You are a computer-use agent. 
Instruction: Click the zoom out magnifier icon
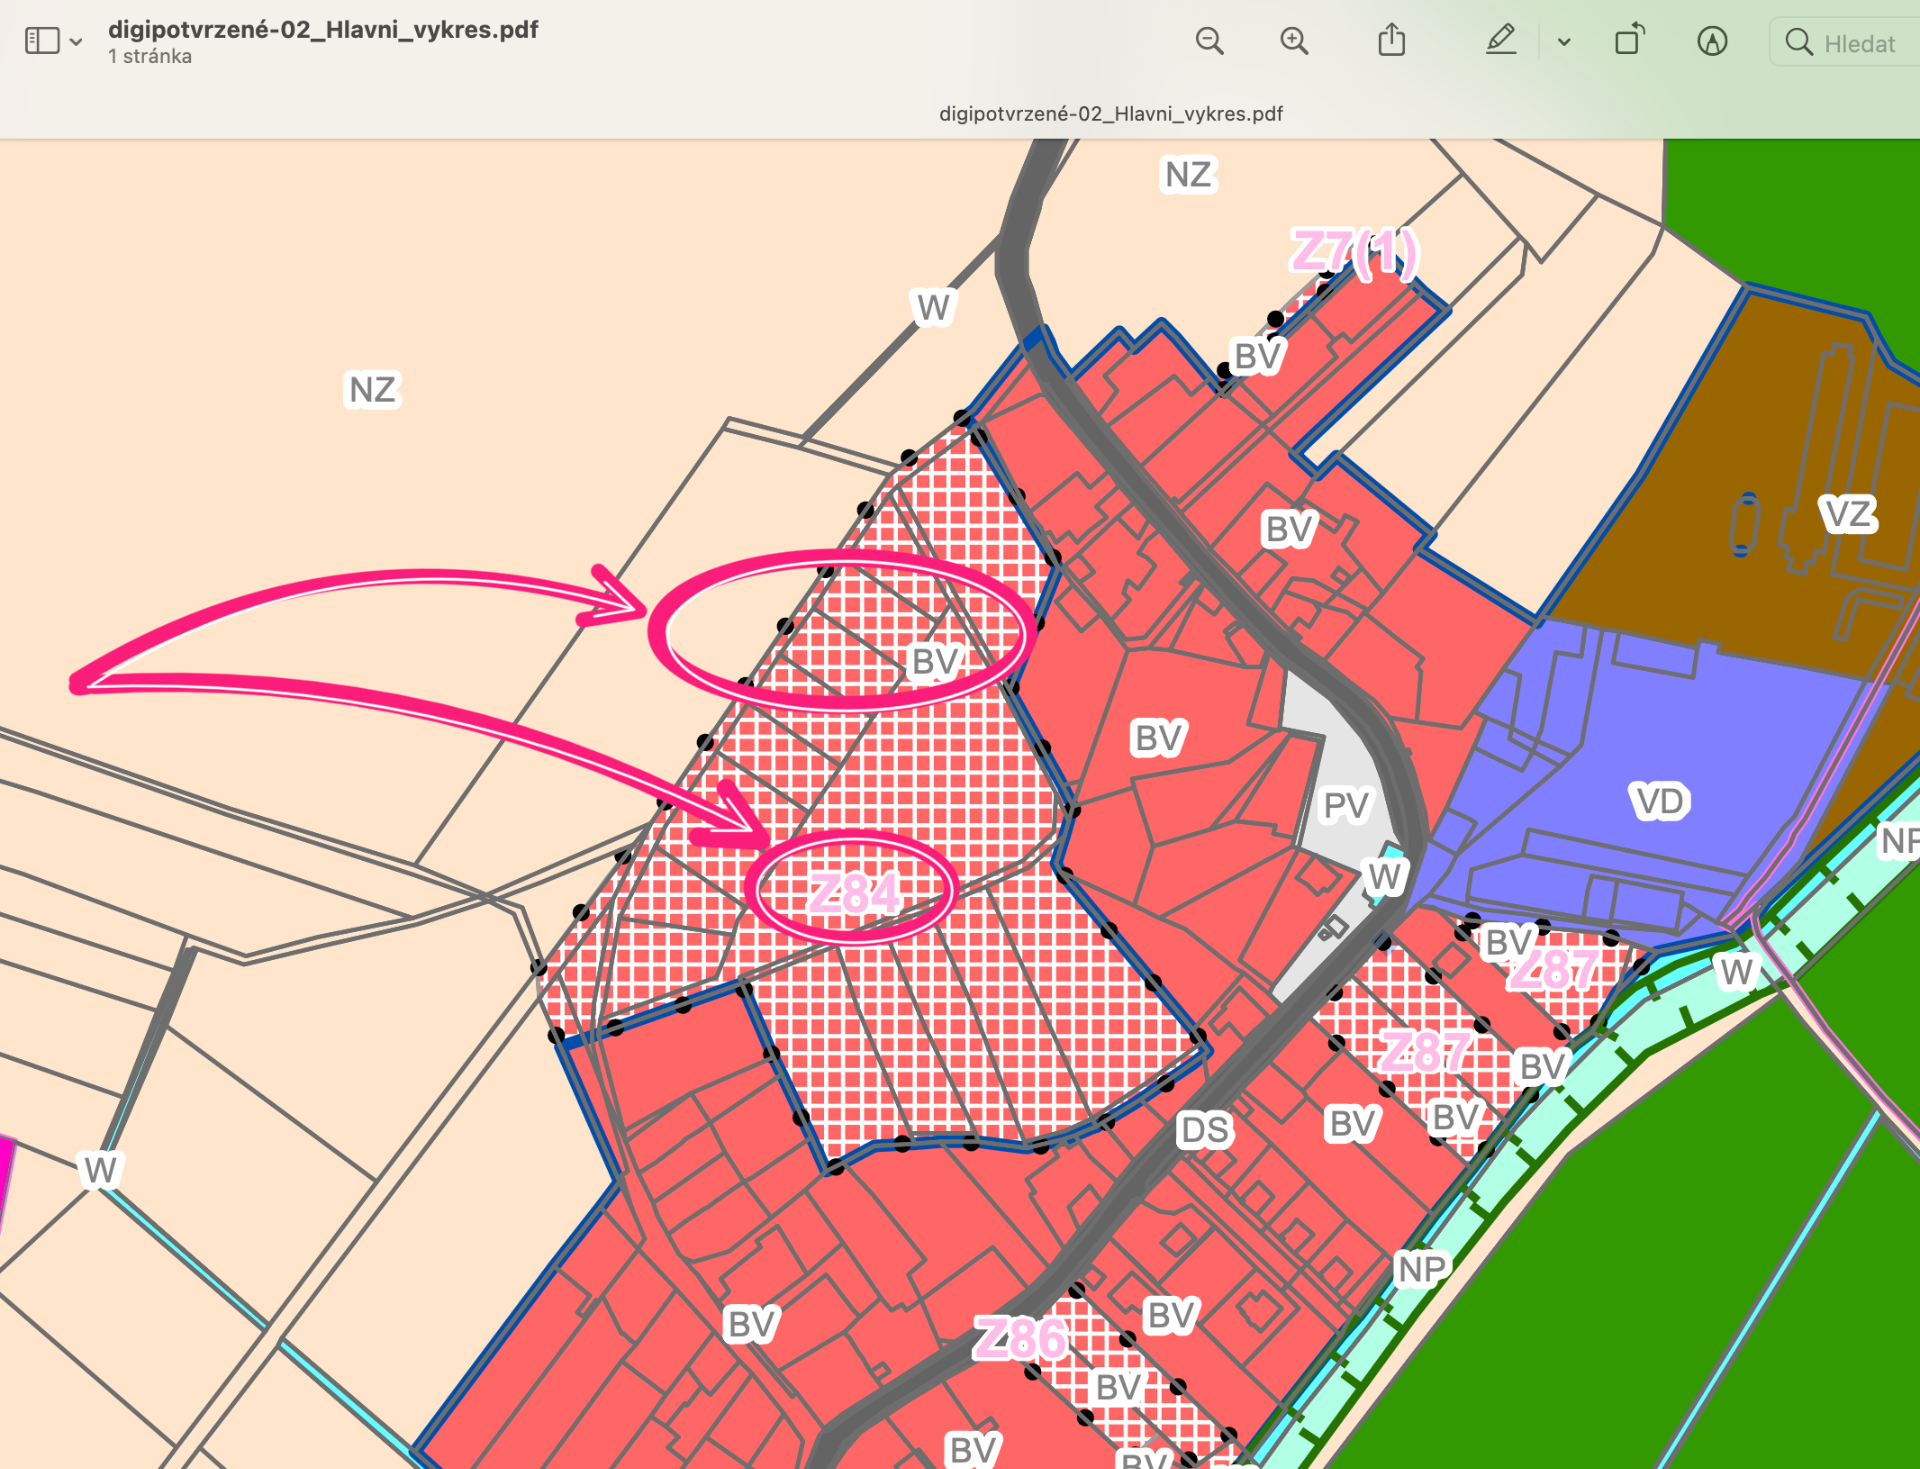[x=1209, y=41]
